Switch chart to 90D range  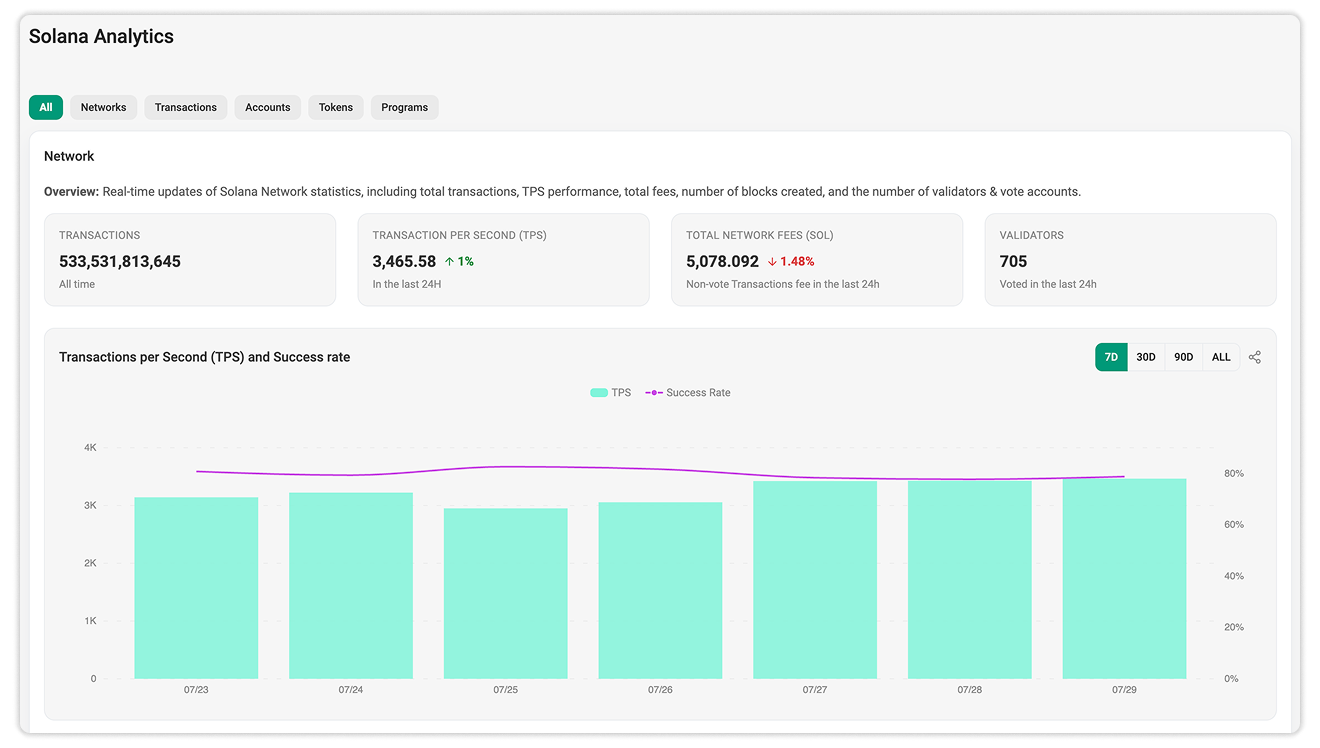pos(1184,357)
